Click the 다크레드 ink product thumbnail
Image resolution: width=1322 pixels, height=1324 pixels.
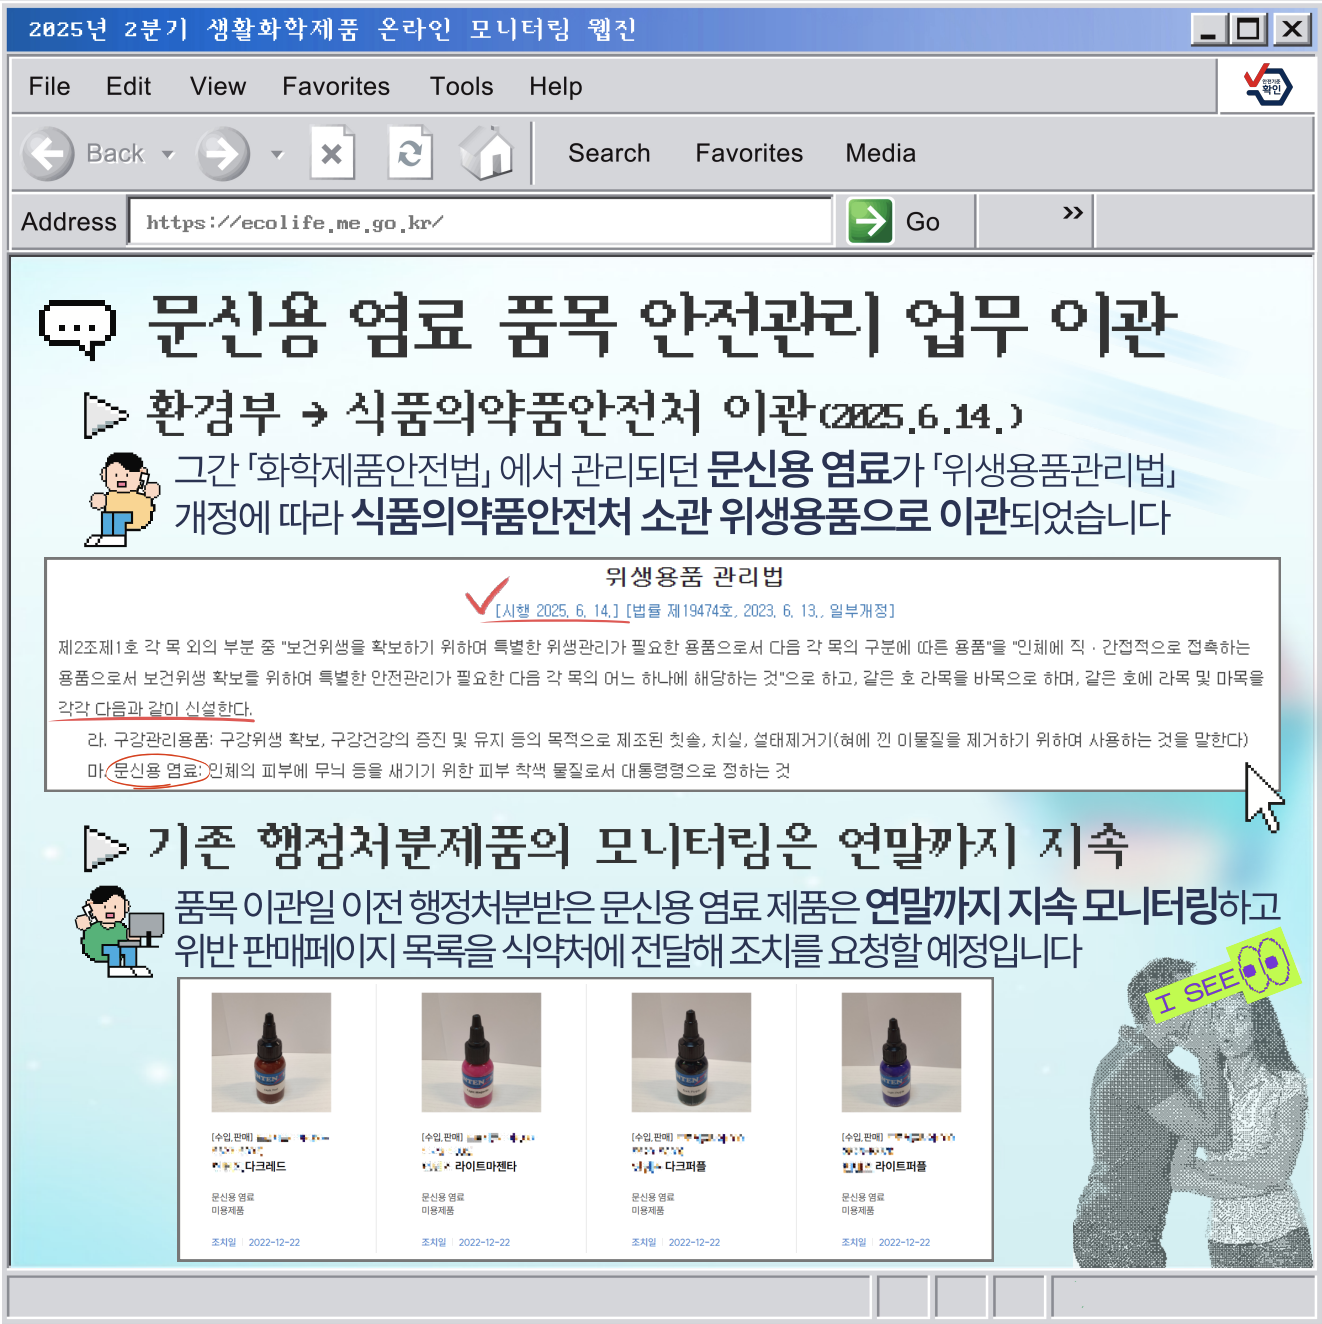[x=271, y=1052]
